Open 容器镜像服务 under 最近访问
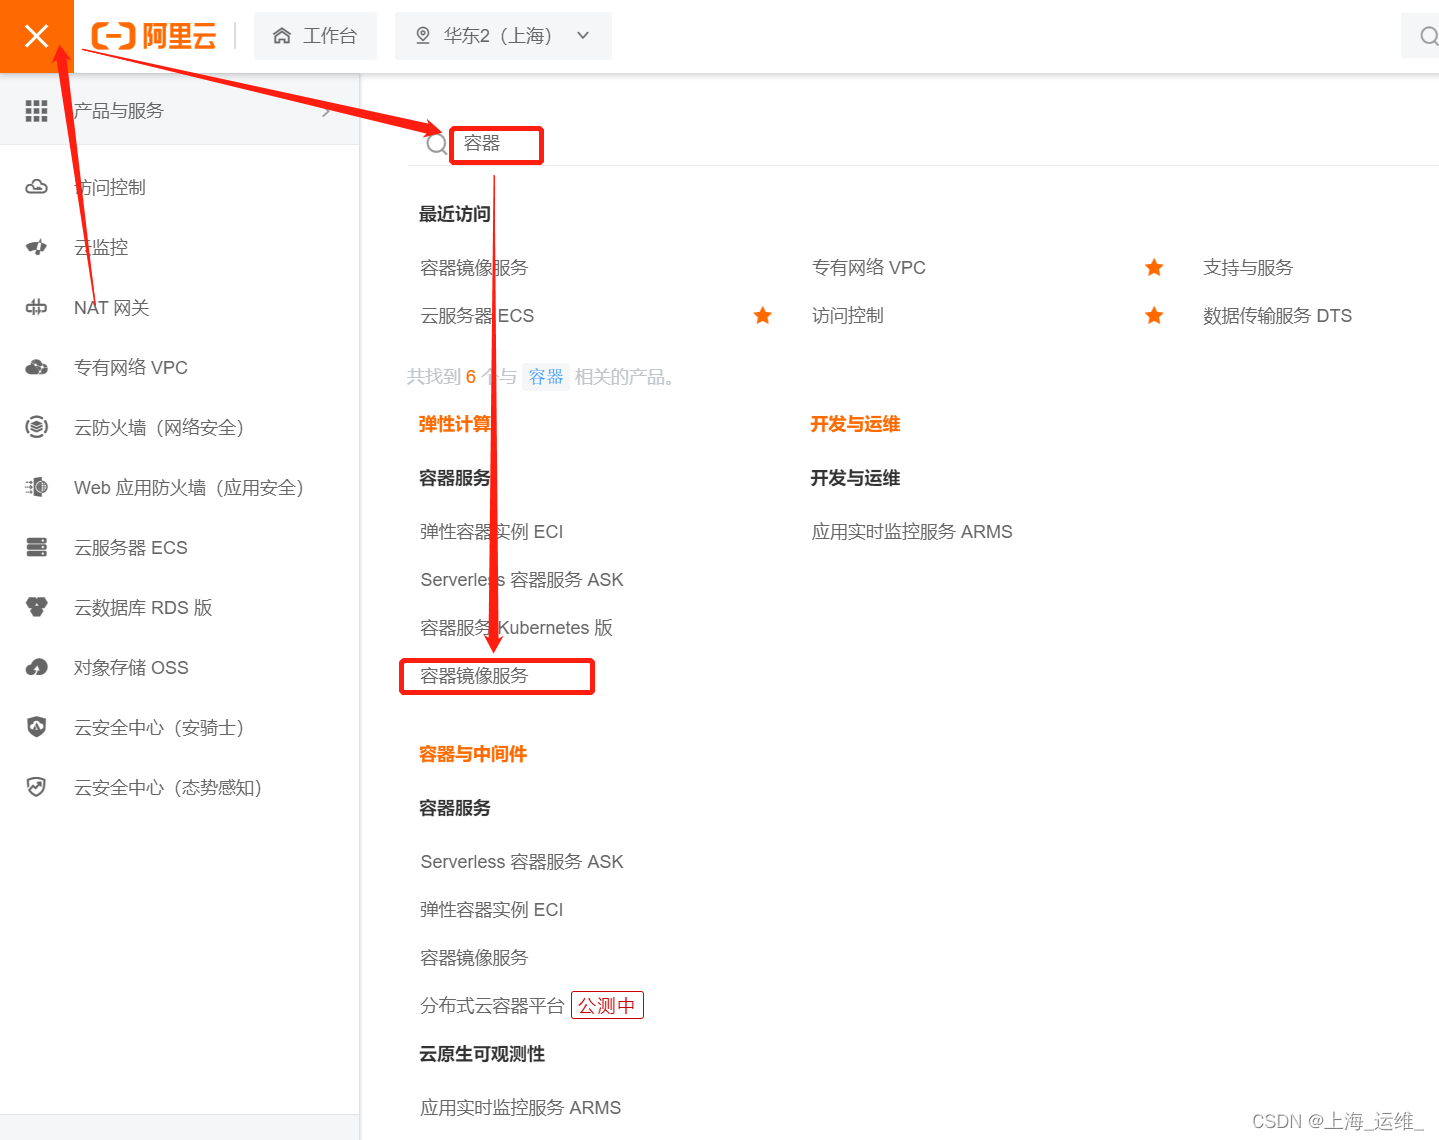The height and width of the screenshot is (1140, 1439). click(474, 267)
